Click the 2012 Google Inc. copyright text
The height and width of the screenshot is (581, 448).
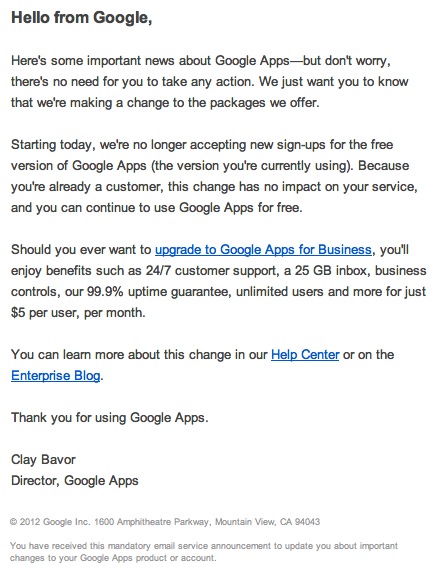coord(50,522)
